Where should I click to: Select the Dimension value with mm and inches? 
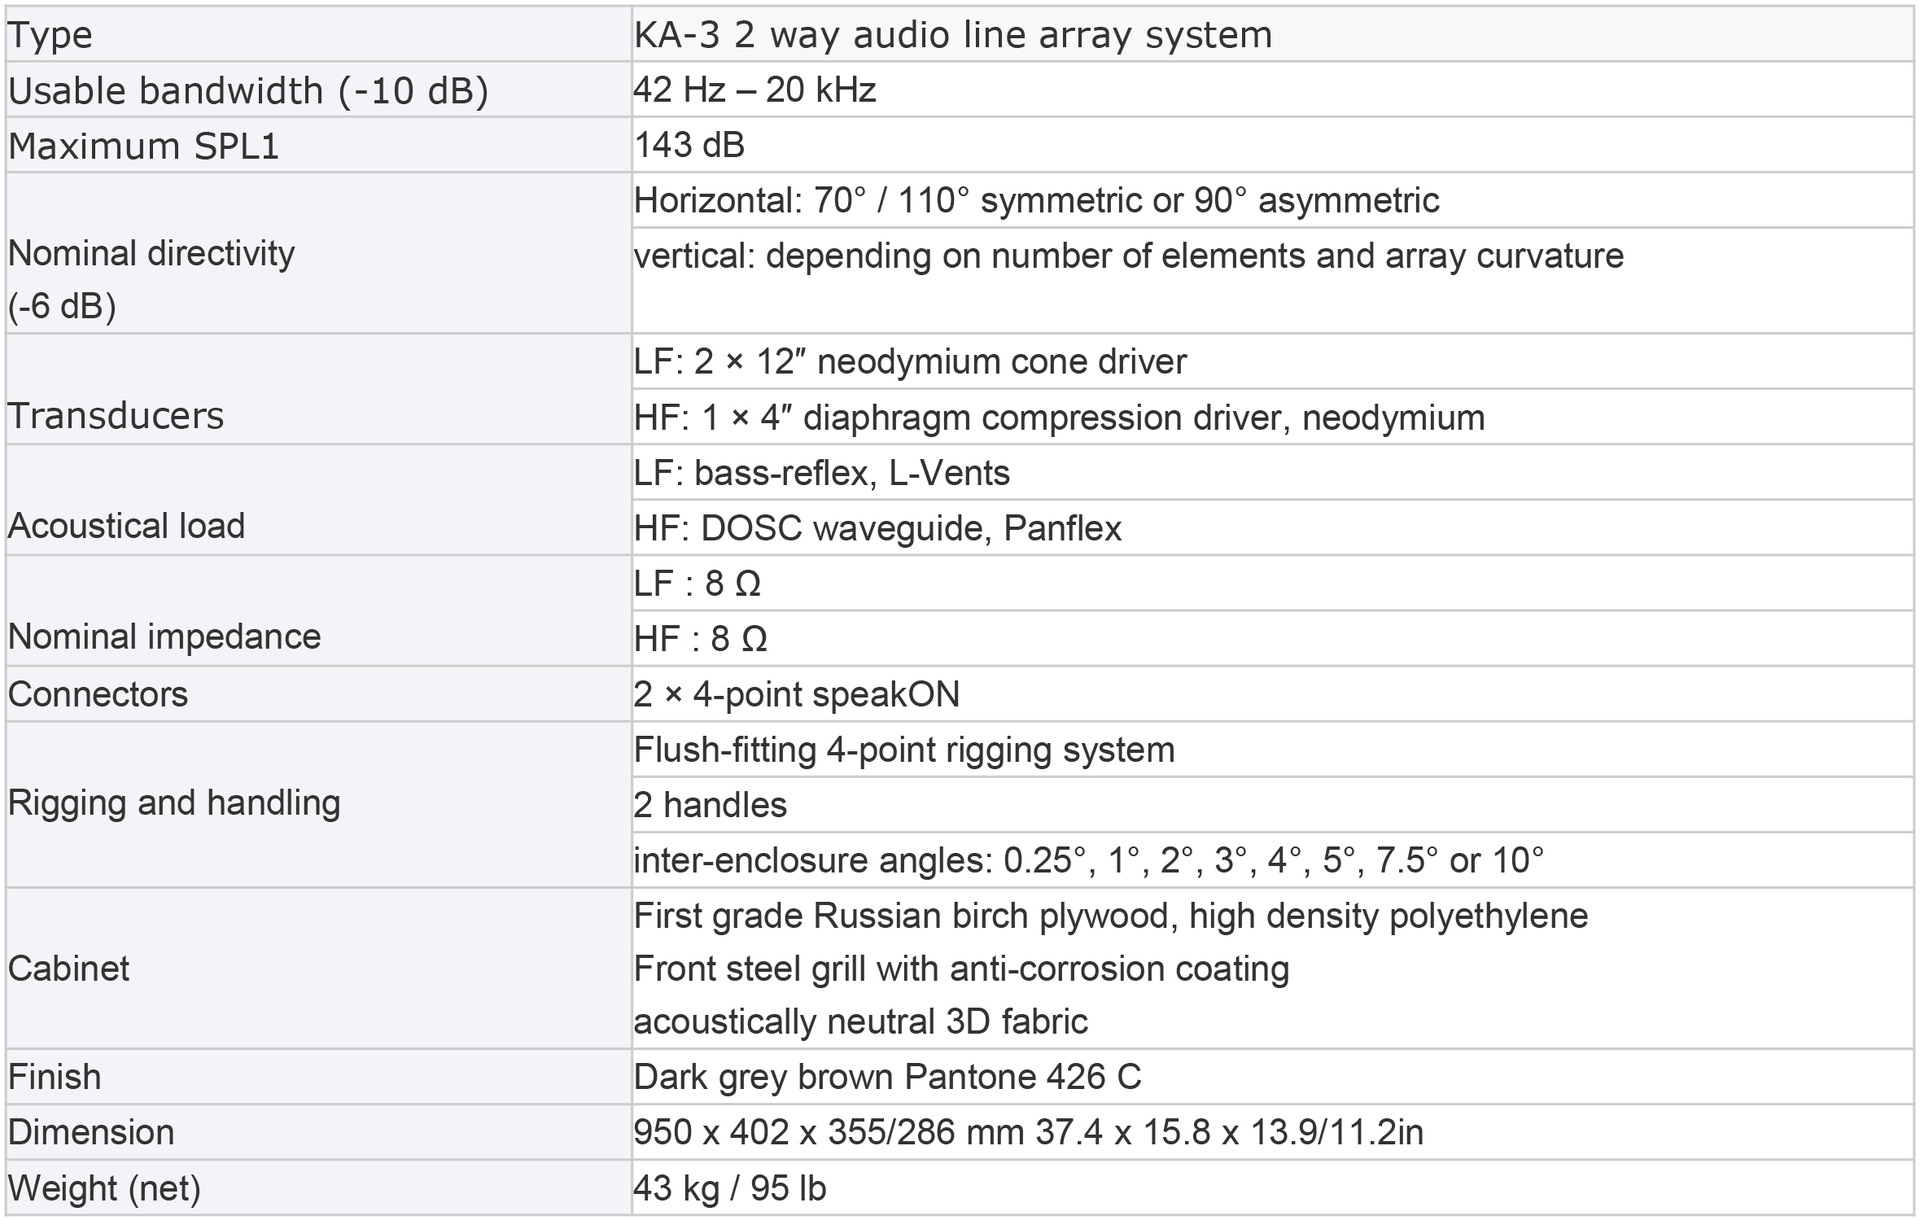click(x=1028, y=1132)
